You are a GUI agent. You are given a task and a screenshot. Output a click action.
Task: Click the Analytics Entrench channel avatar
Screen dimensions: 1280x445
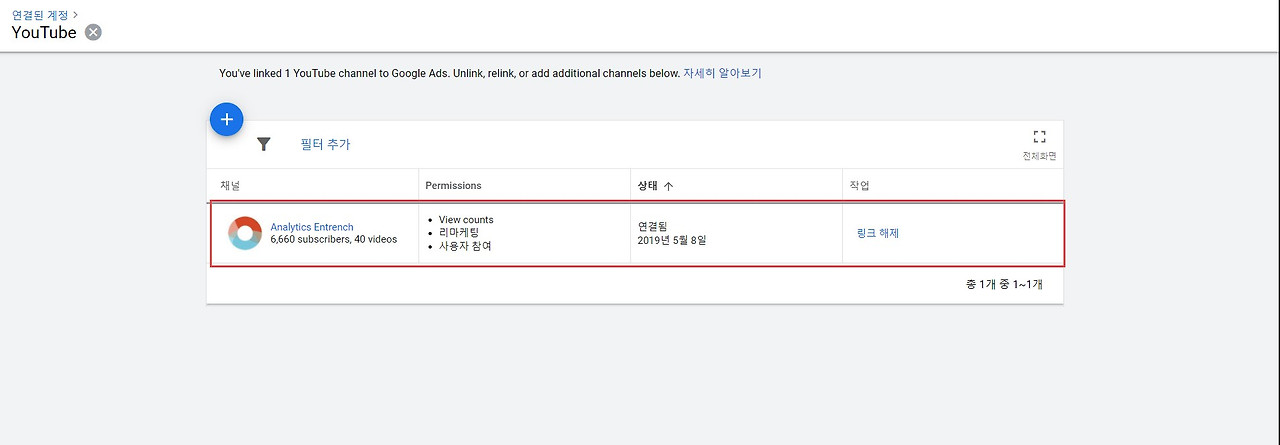pyautogui.click(x=245, y=233)
